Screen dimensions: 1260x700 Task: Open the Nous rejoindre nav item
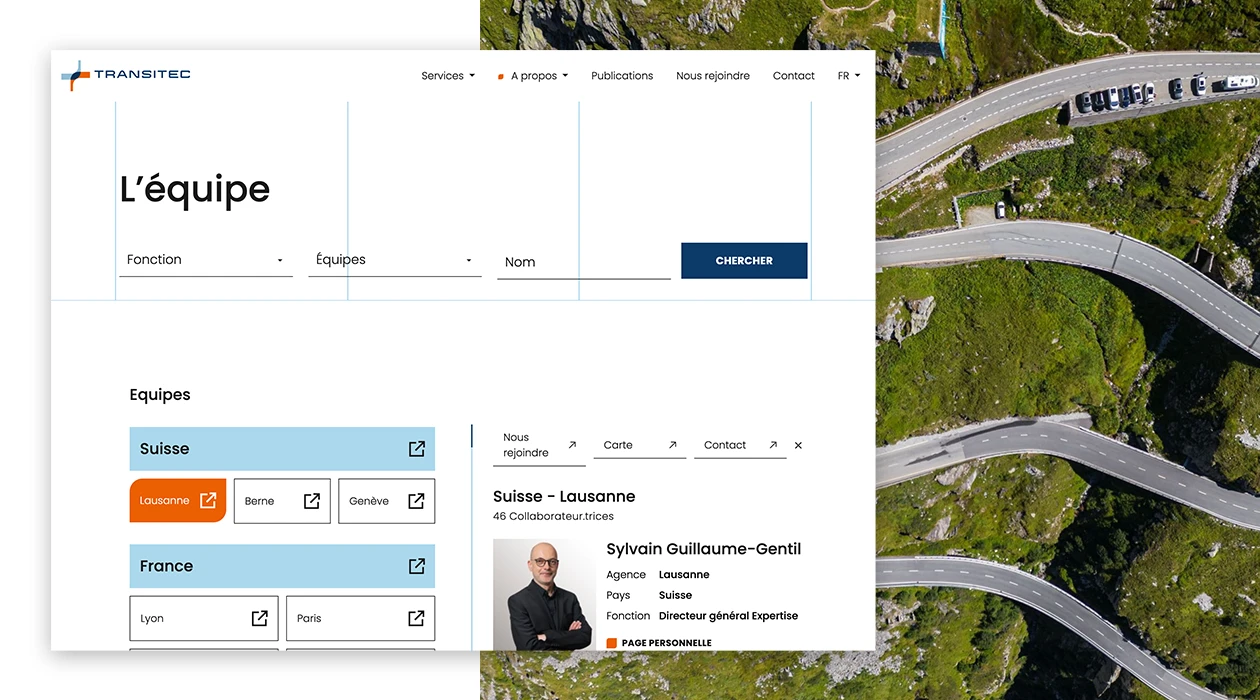click(x=712, y=76)
